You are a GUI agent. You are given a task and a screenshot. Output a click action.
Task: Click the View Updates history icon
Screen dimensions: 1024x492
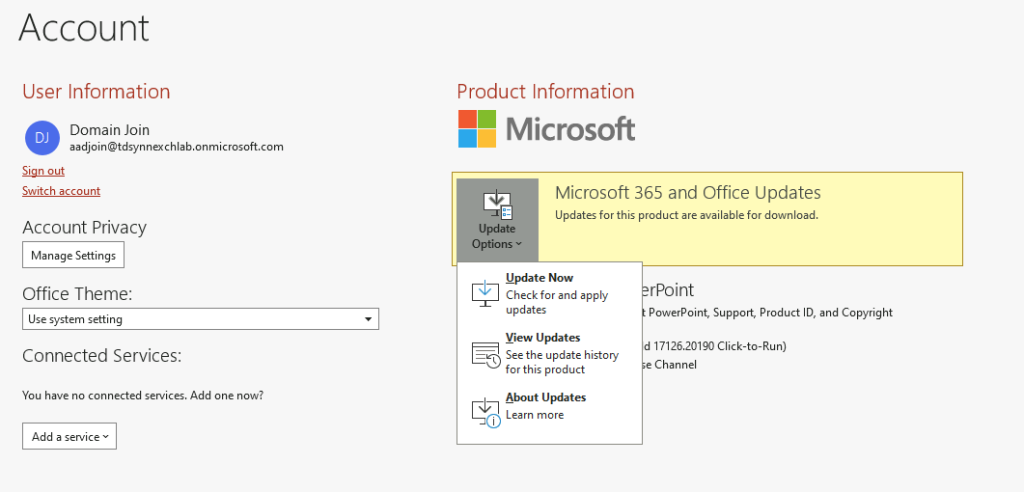(x=485, y=354)
